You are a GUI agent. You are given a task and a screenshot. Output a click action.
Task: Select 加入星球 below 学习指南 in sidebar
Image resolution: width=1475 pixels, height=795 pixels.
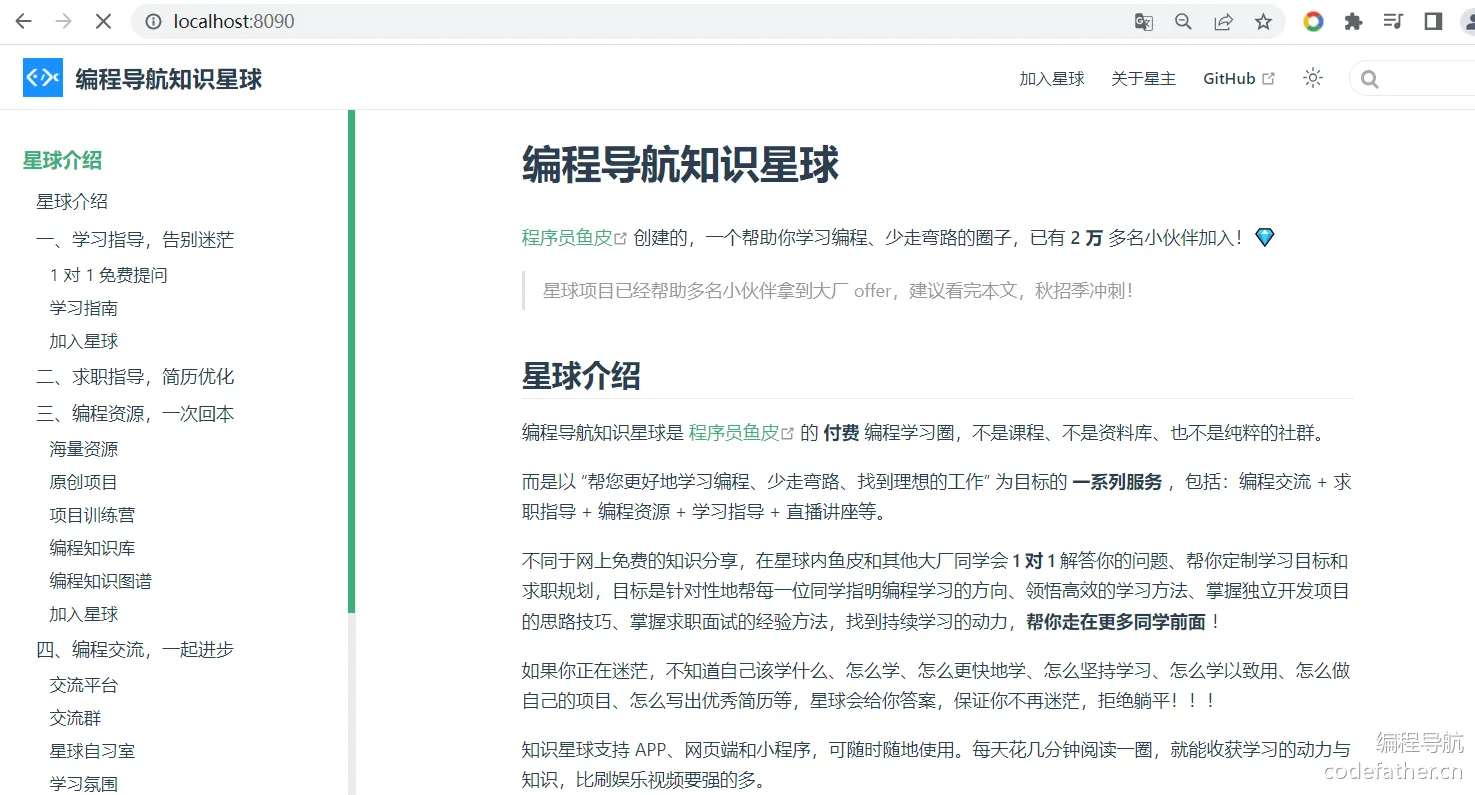(x=84, y=341)
